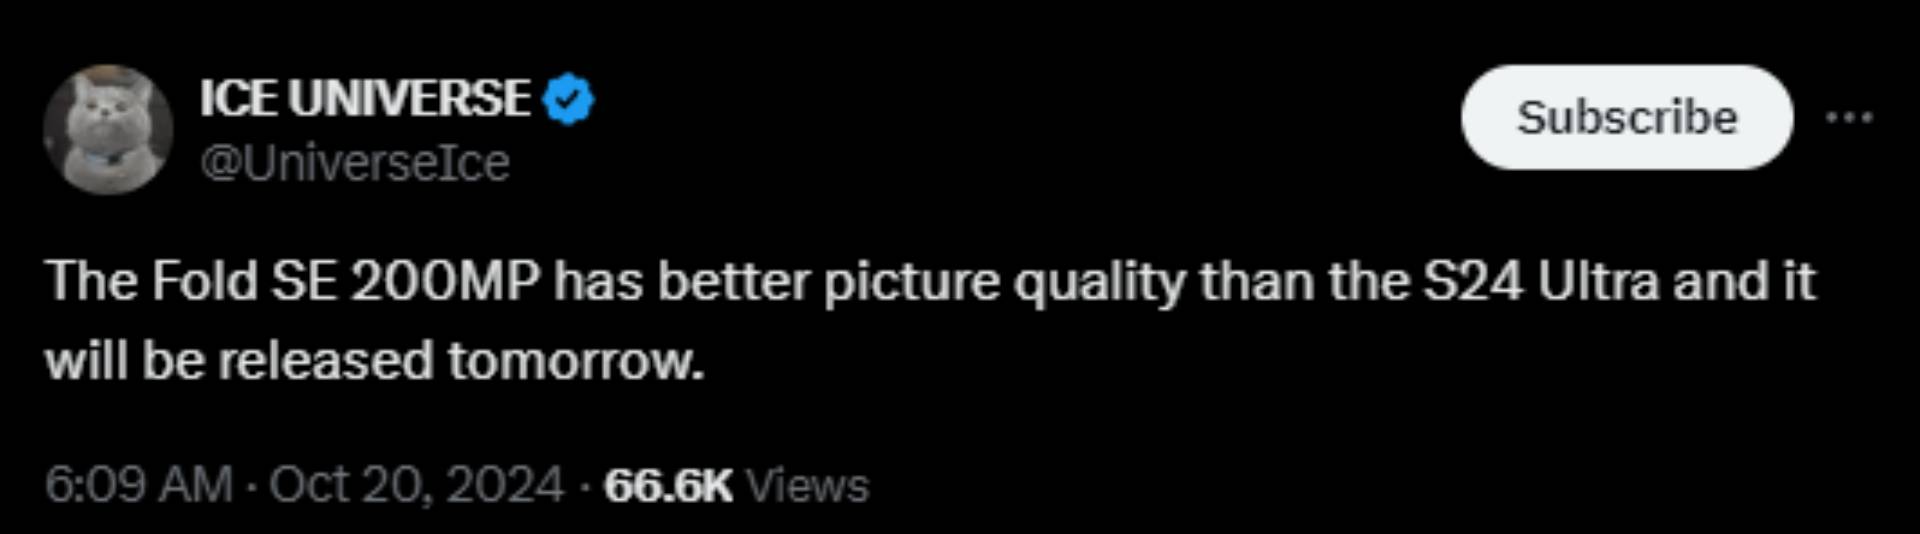Subscribe to ICE UNIVERSE
The height and width of the screenshot is (534, 1920).
(1627, 117)
